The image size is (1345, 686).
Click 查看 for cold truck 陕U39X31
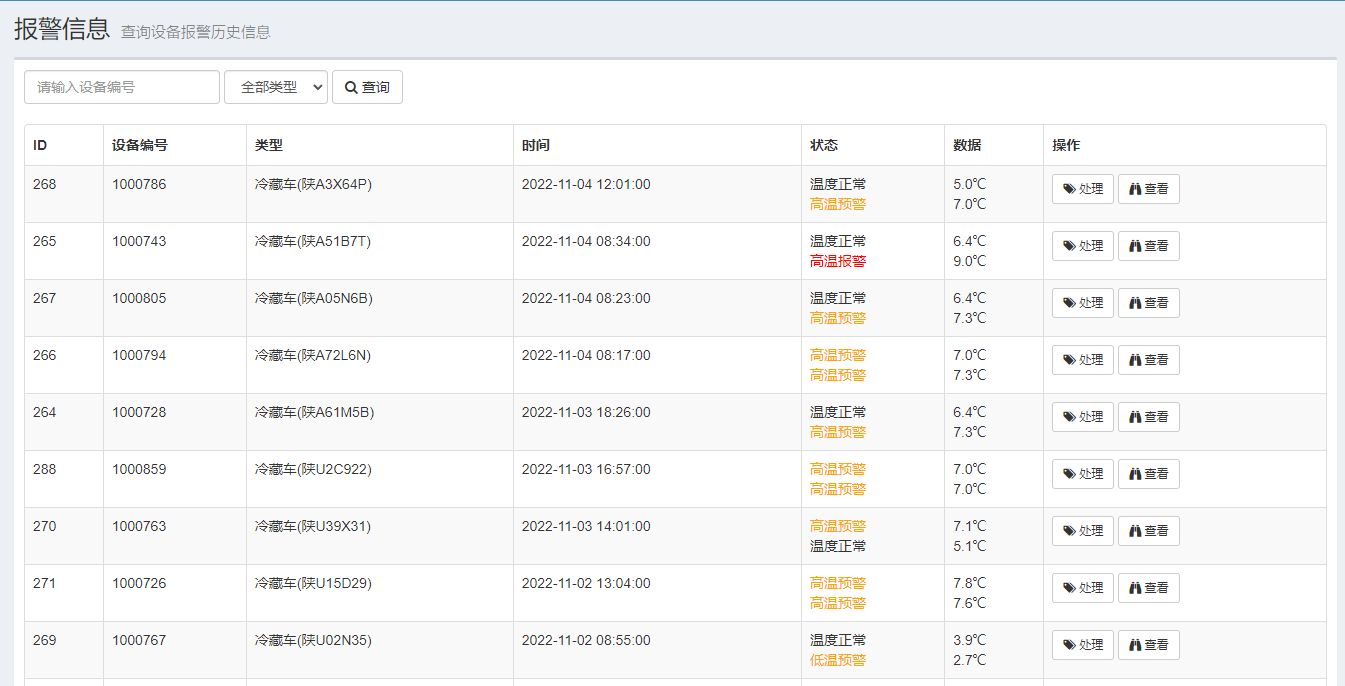pos(1148,531)
